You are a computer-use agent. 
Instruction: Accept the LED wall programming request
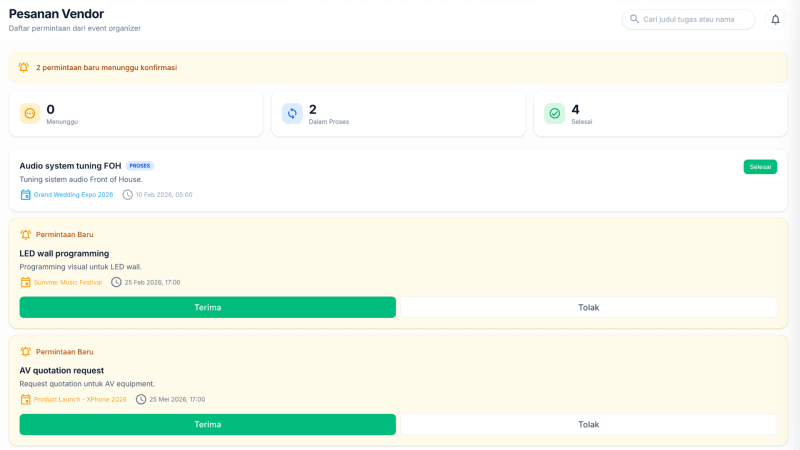pos(208,307)
